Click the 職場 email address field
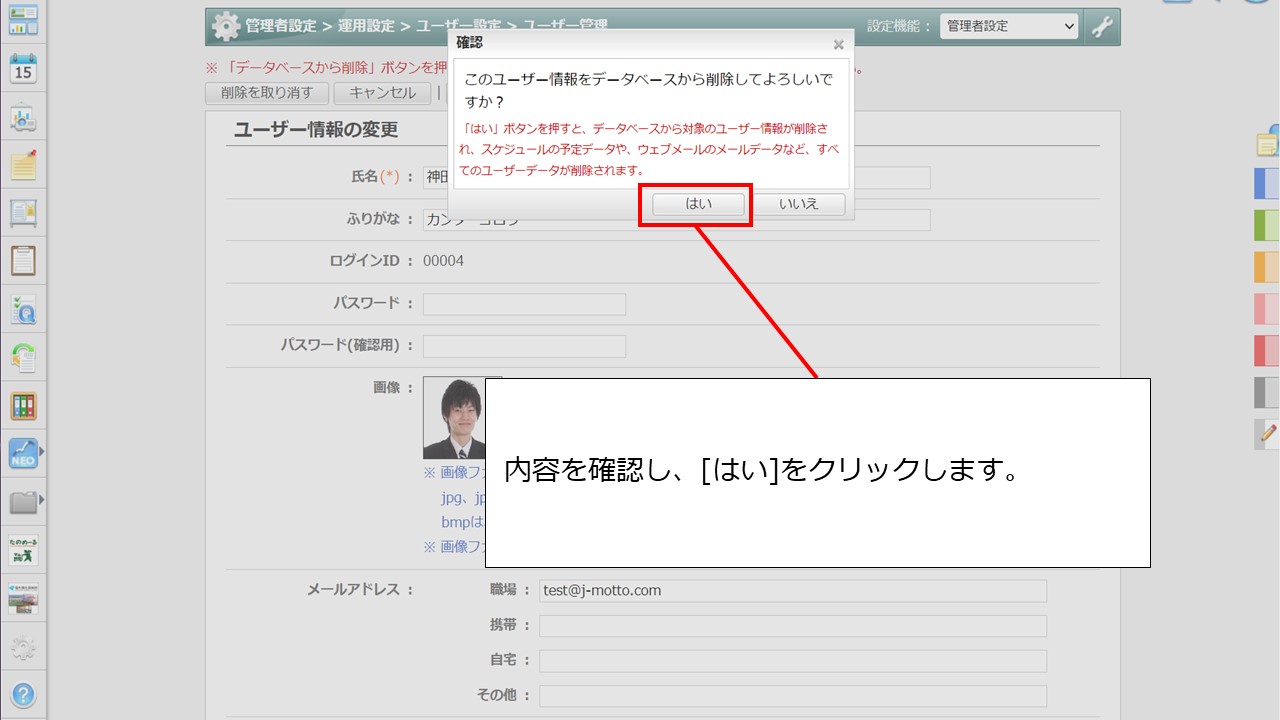 (792, 591)
